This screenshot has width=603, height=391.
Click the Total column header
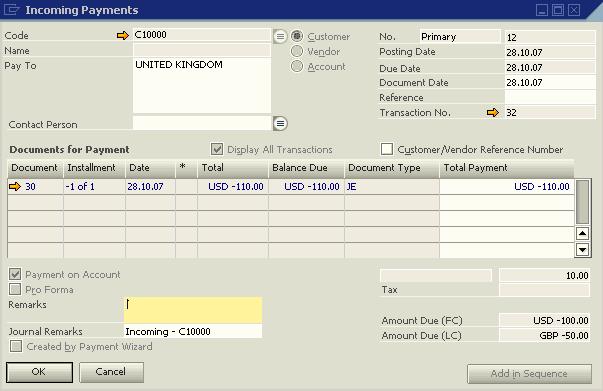tap(233, 168)
